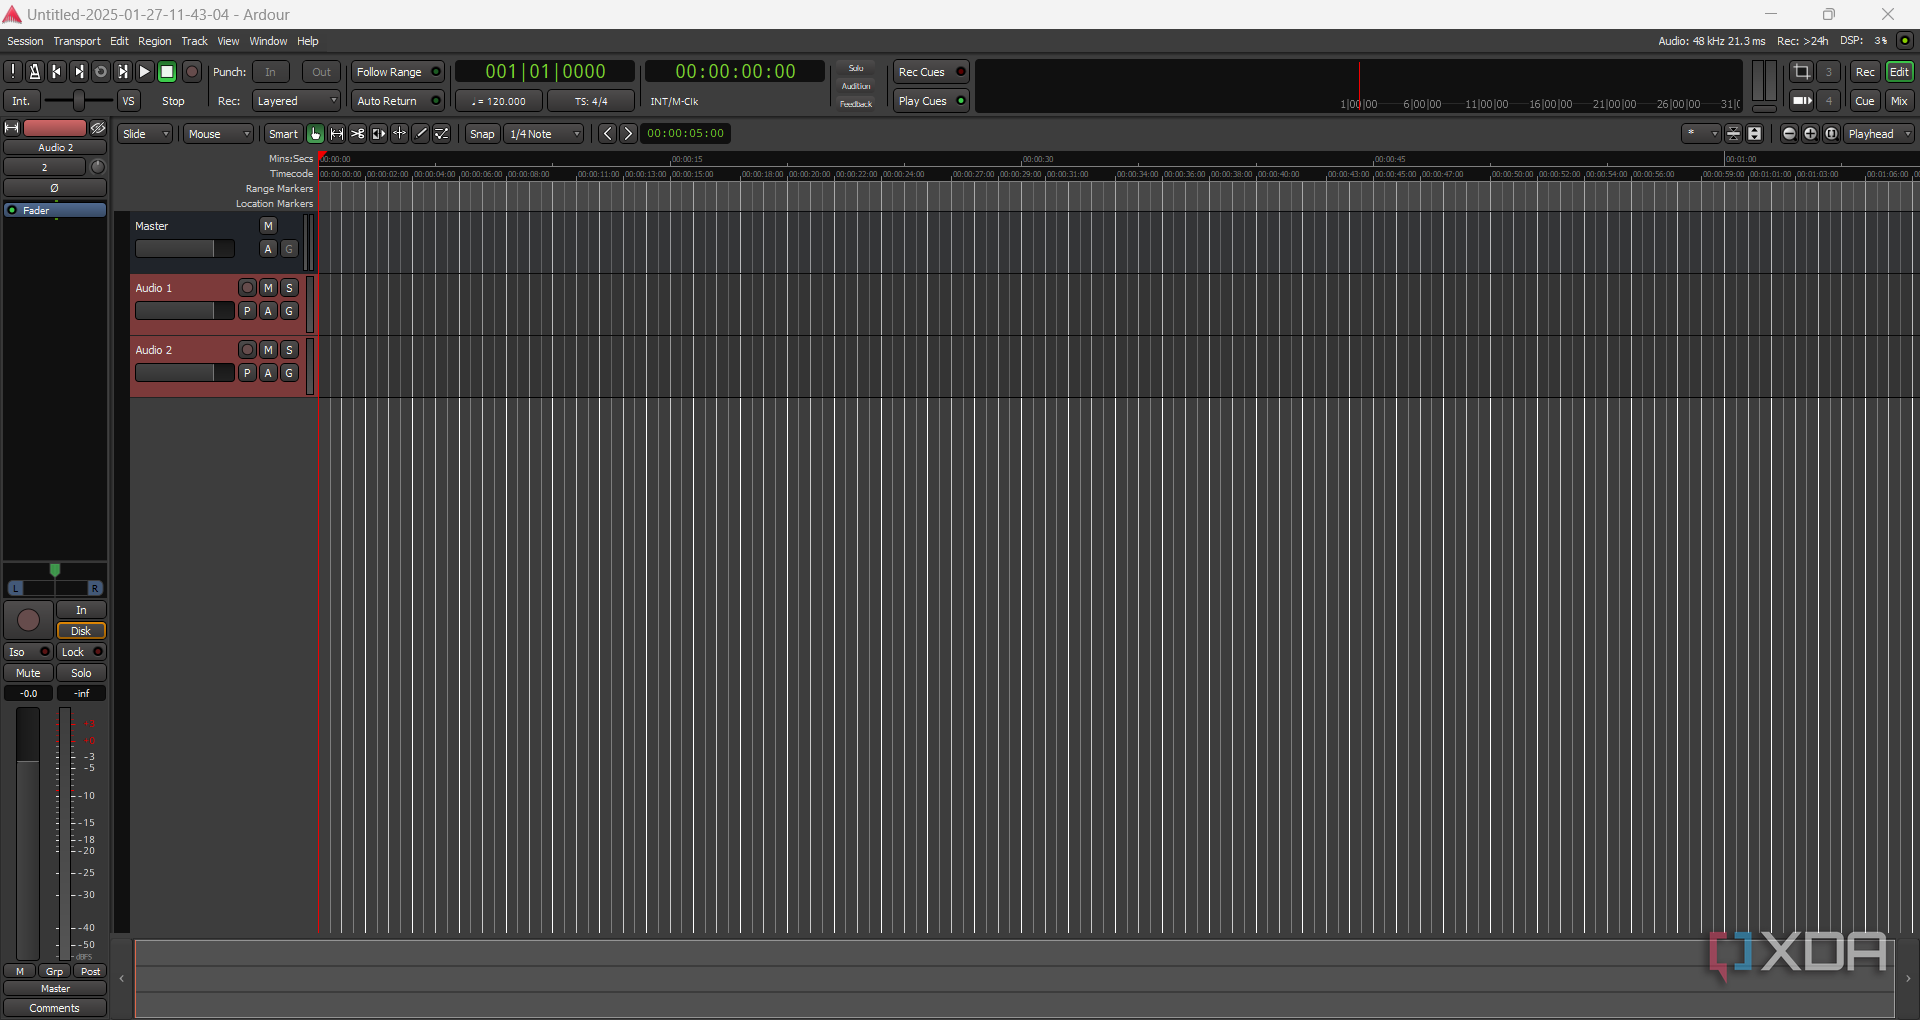Click the MIDI panic exclamation icon
The width and height of the screenshot is (1920, 1020).
(13, 72)
